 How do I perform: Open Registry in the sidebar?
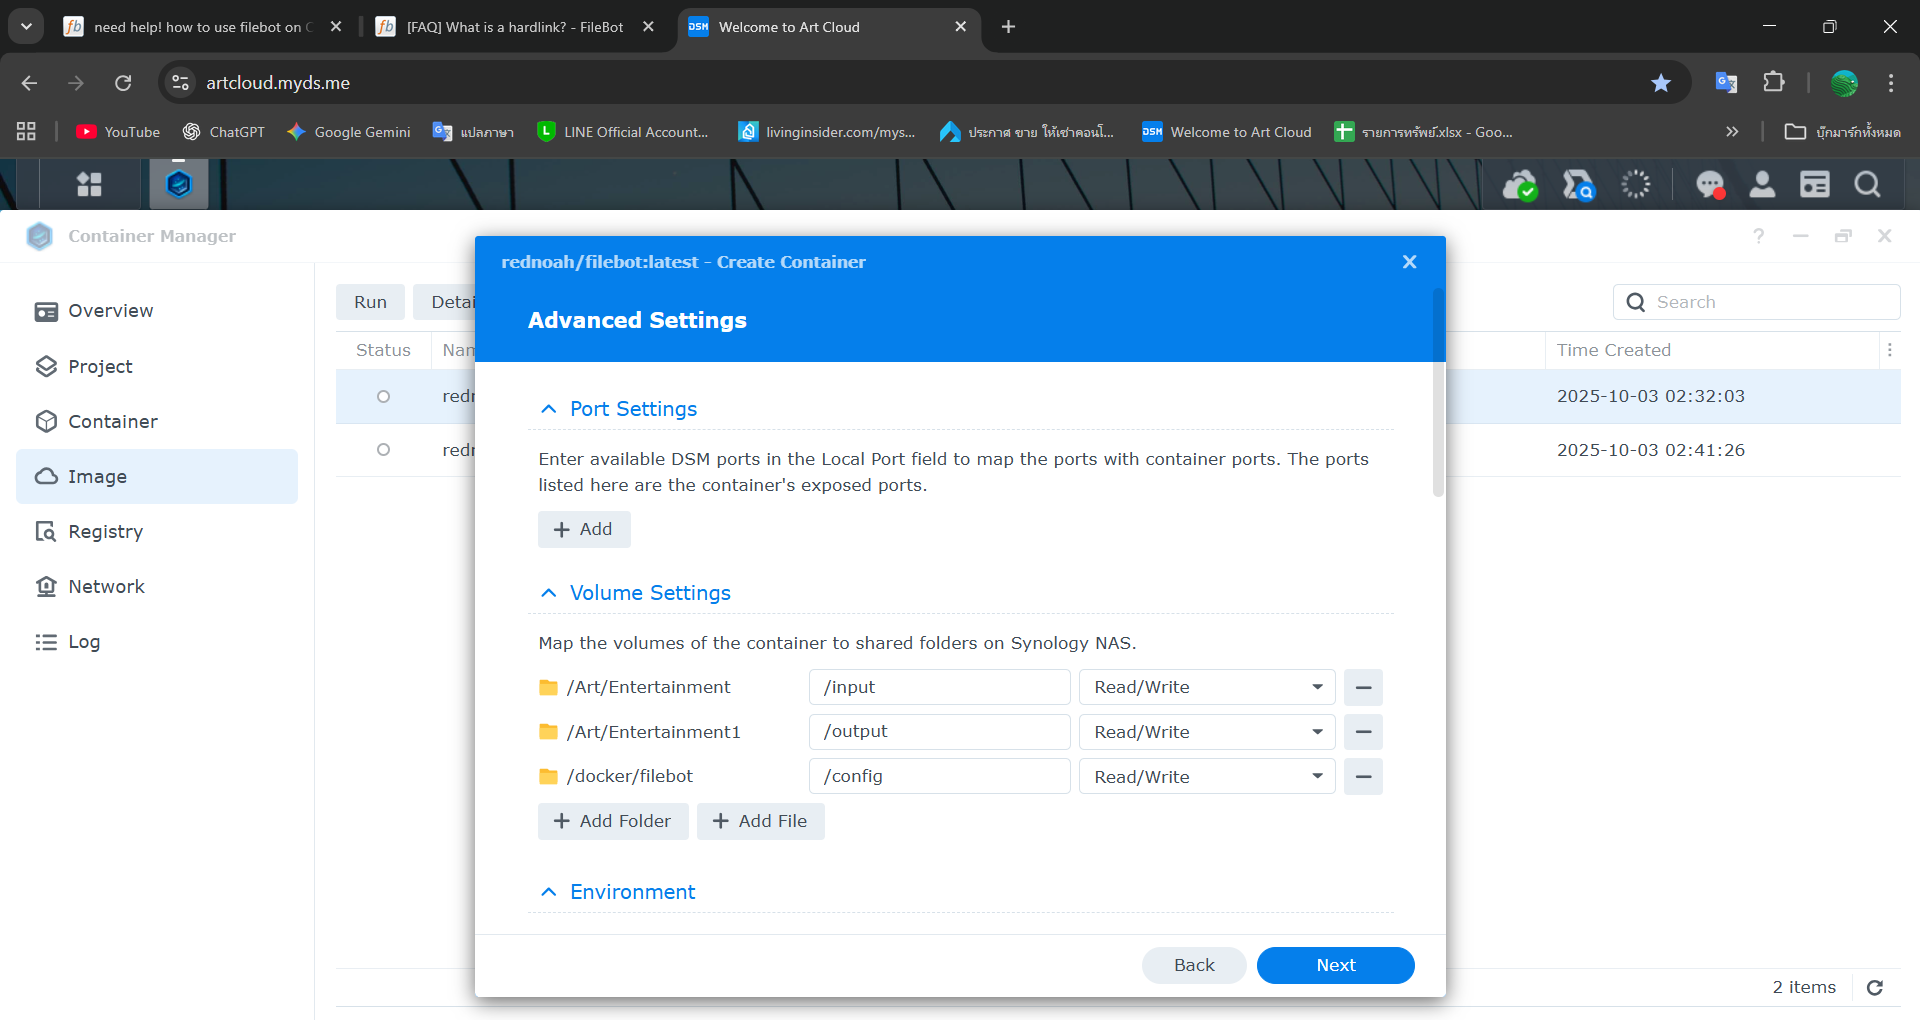pyautogui.click(x=105, y=532)
